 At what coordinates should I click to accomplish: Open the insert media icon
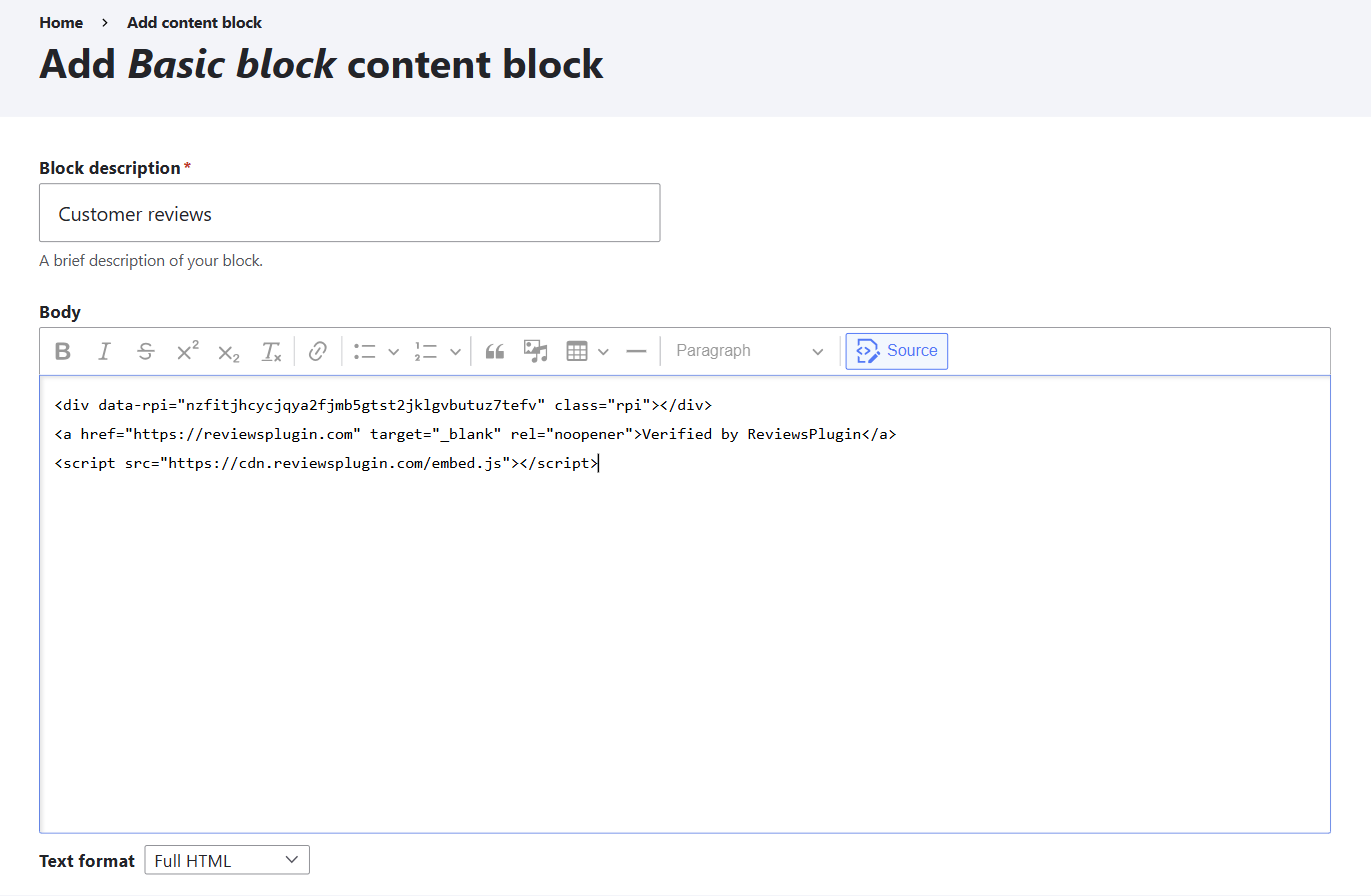(x=536, y=351)
